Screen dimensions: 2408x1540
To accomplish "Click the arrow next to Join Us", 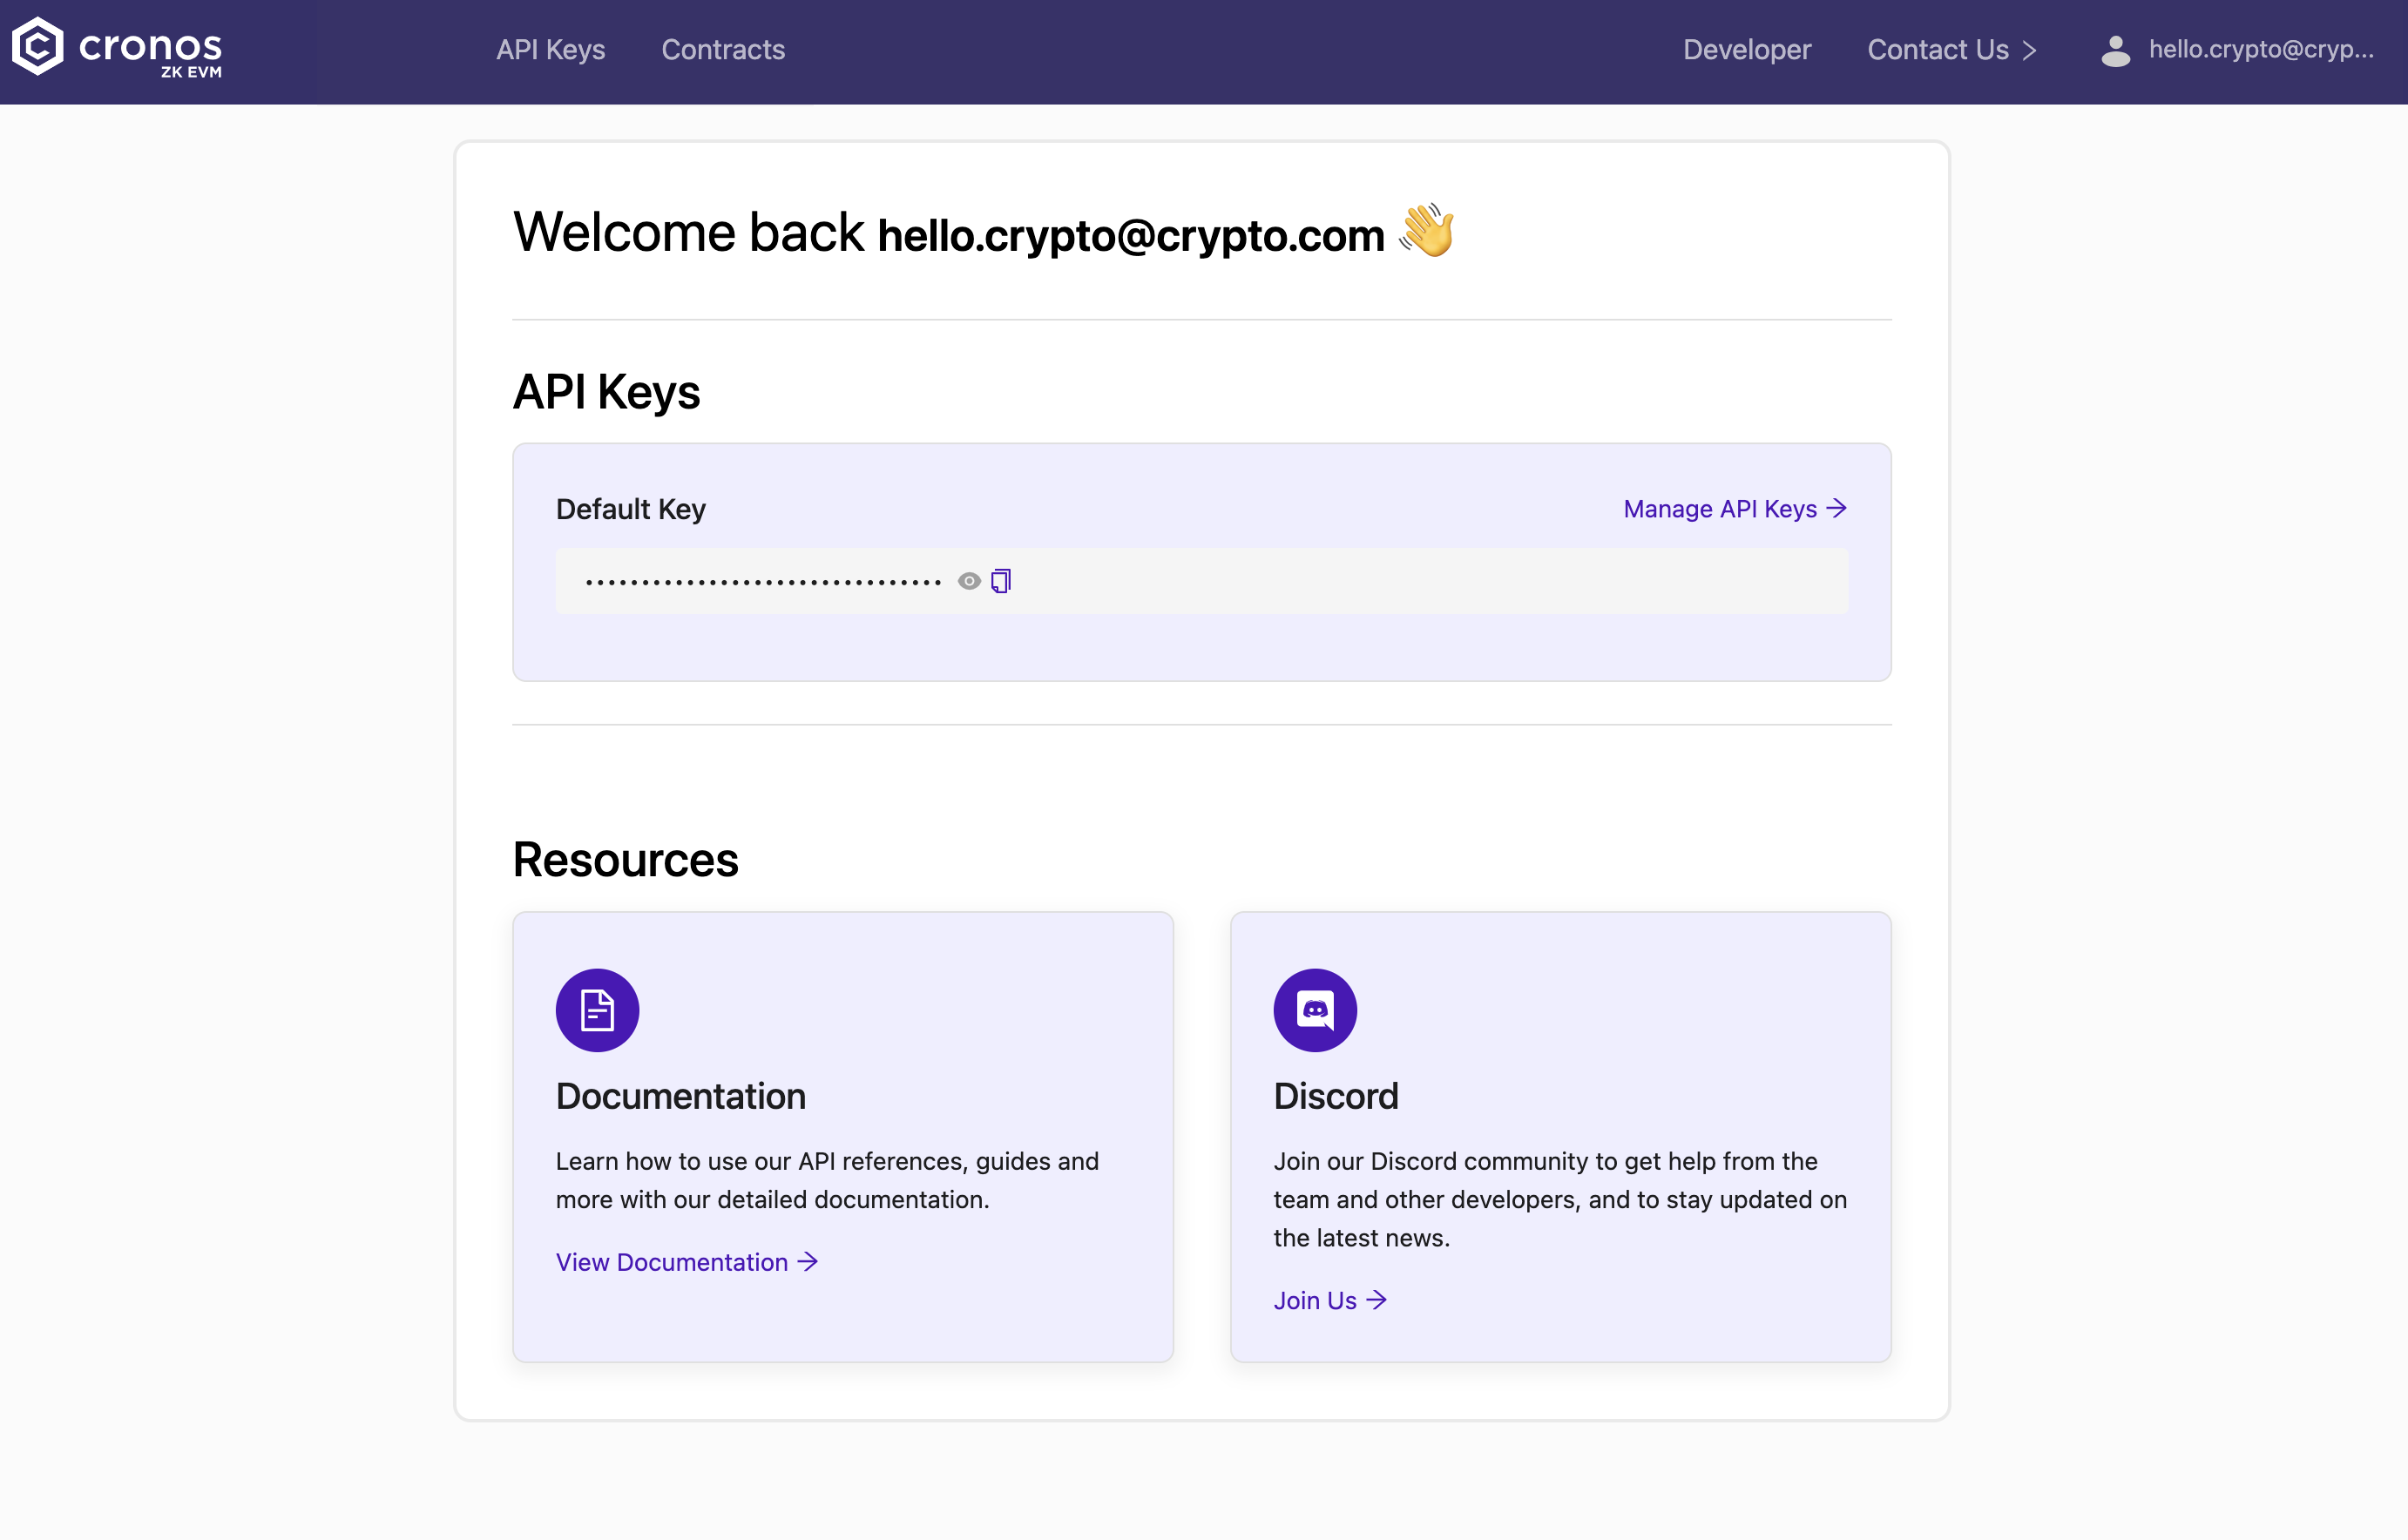I will click(x=1377, y=1300).
